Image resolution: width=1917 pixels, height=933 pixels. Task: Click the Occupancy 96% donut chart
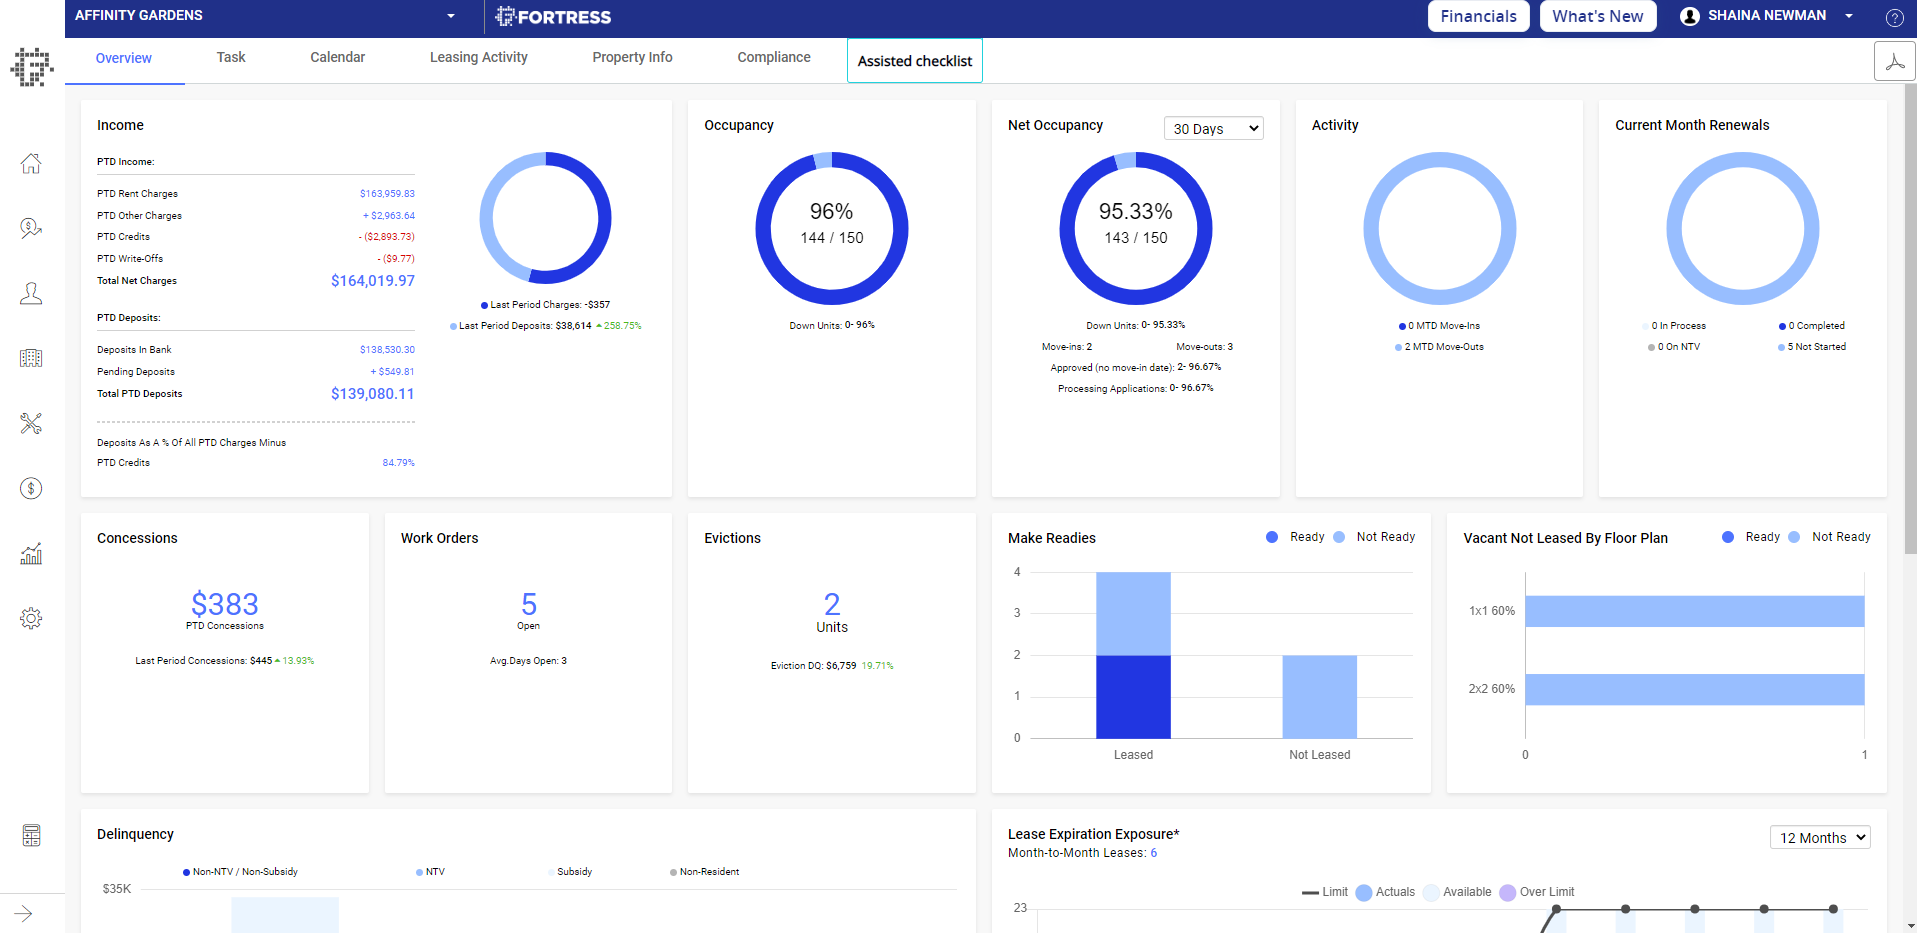point(832,228)
